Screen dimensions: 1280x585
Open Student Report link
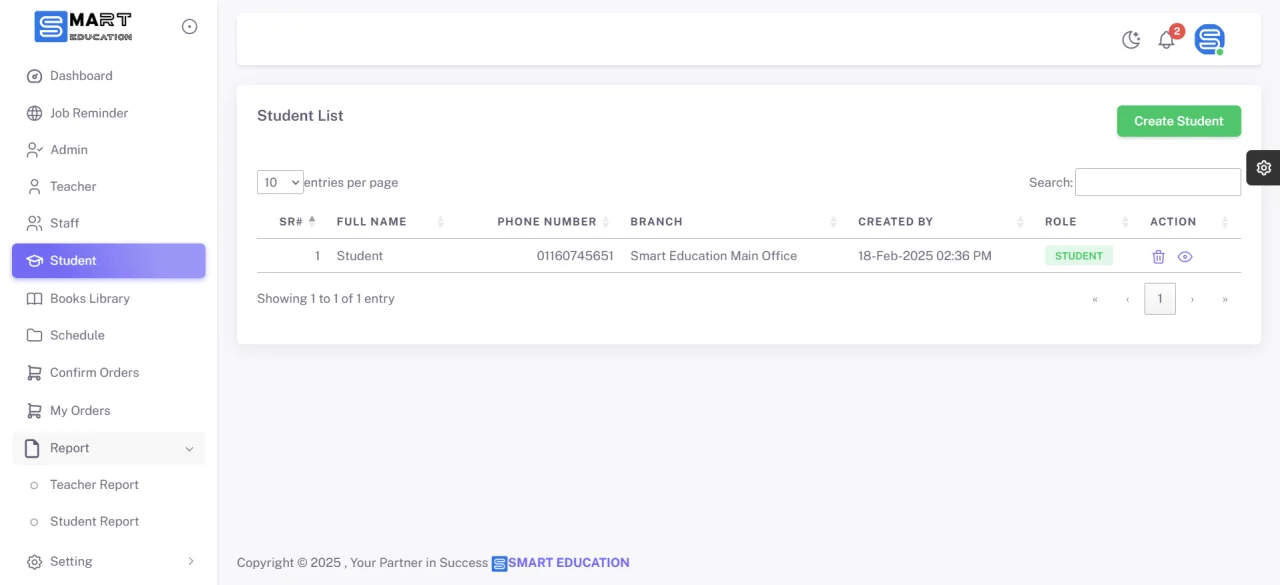pos(94,522)
